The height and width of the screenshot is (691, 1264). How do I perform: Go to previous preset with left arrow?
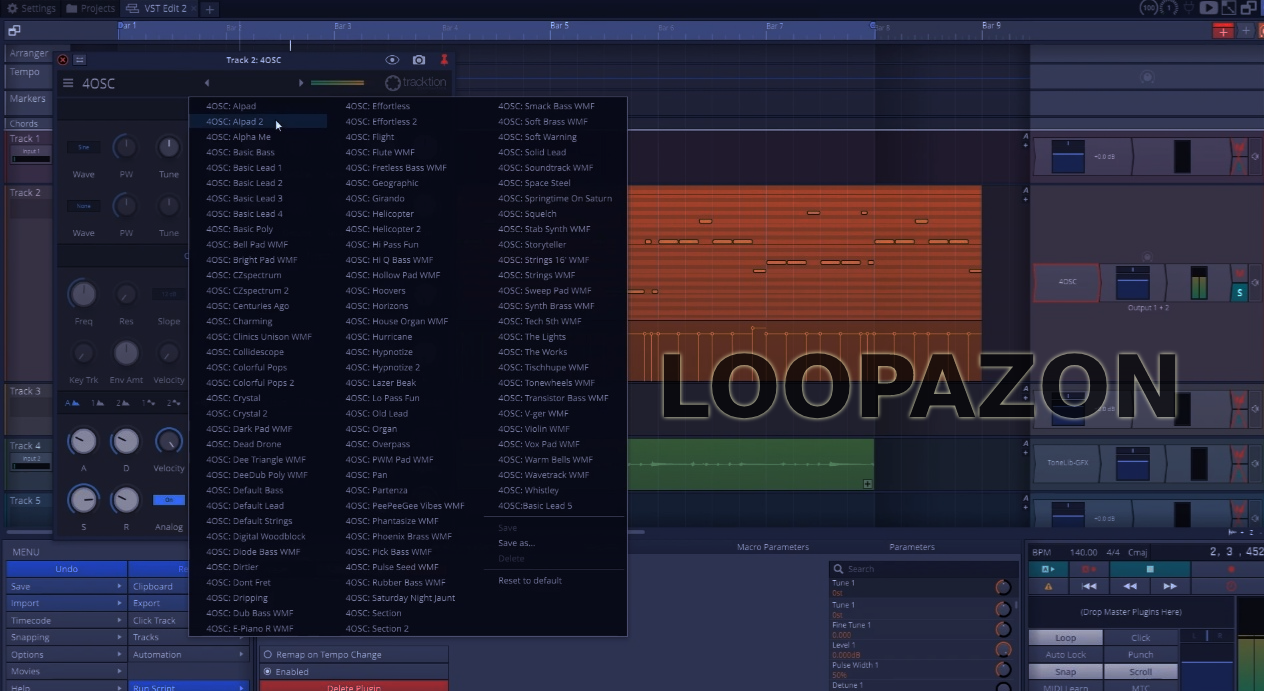207,83
